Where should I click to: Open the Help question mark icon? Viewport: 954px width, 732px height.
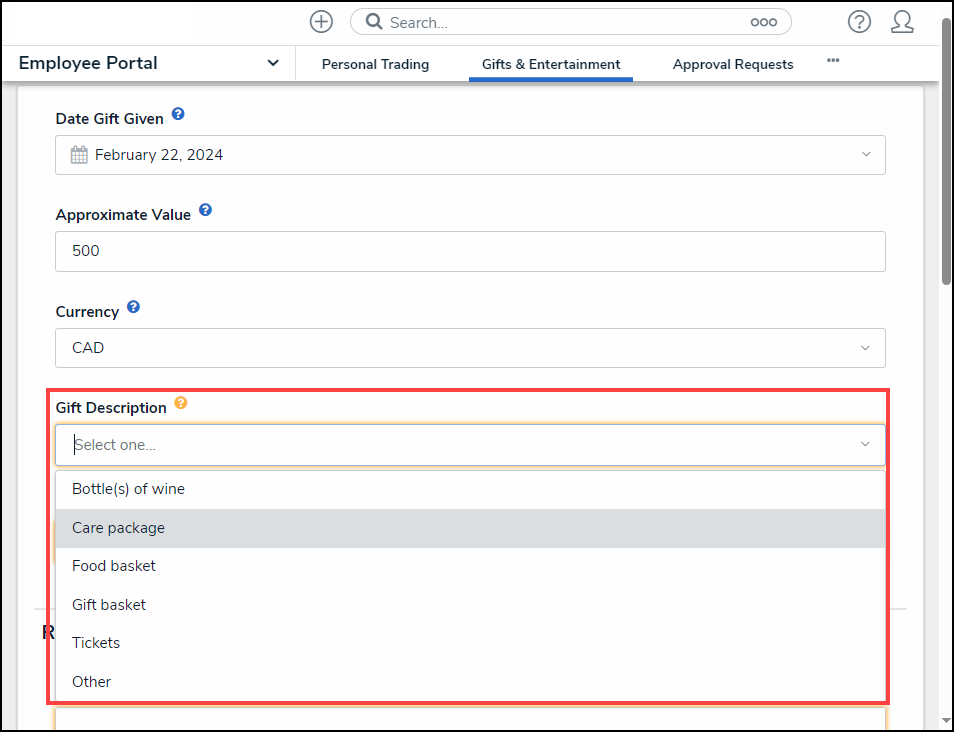pos(858,22)
